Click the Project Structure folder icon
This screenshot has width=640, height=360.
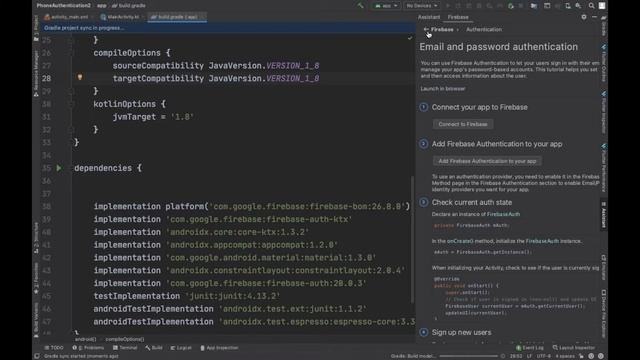[x=533, y=6]
